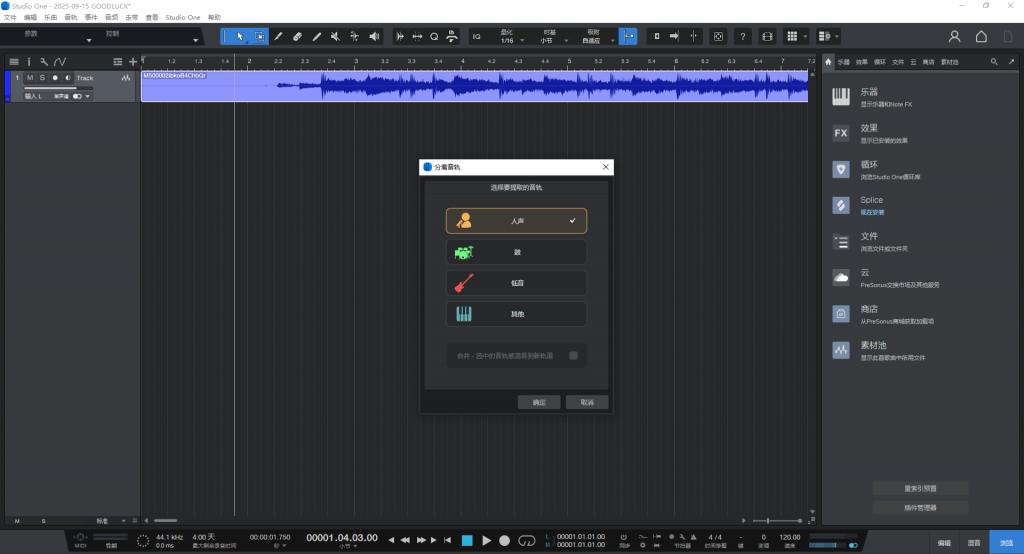Select the listen speaker tool
The width and height of the screenshot is (1024, 554).
(374, 36)
